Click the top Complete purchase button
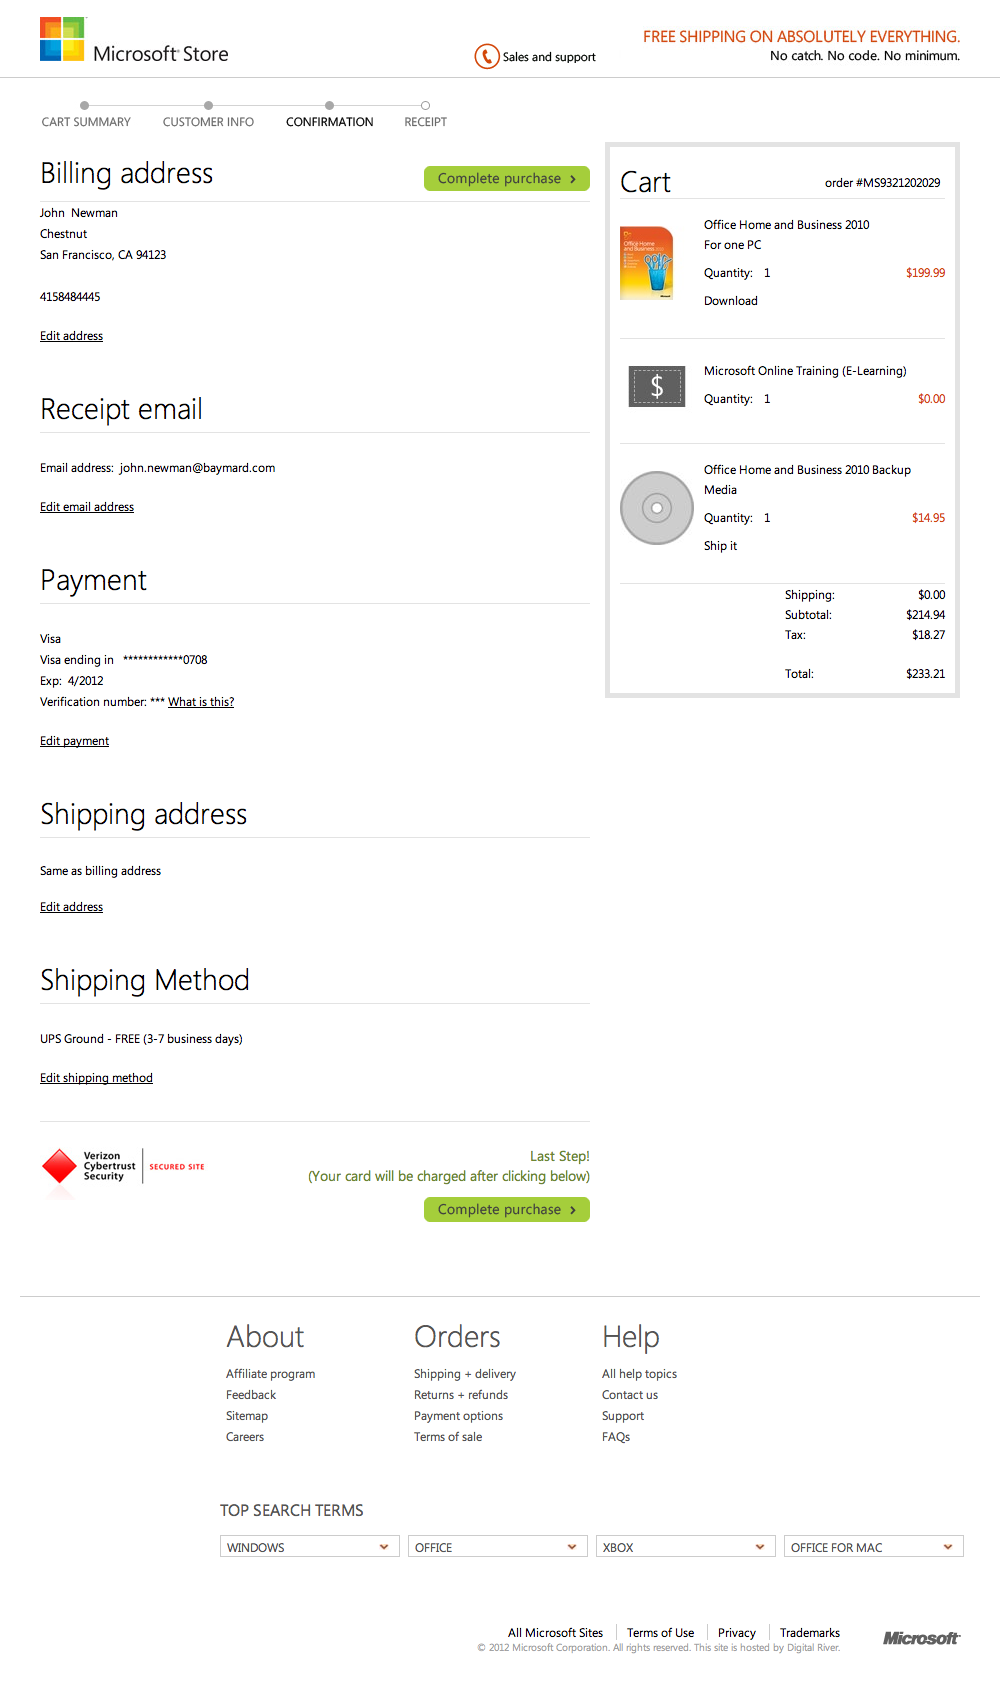 click(x=506, y=178)
